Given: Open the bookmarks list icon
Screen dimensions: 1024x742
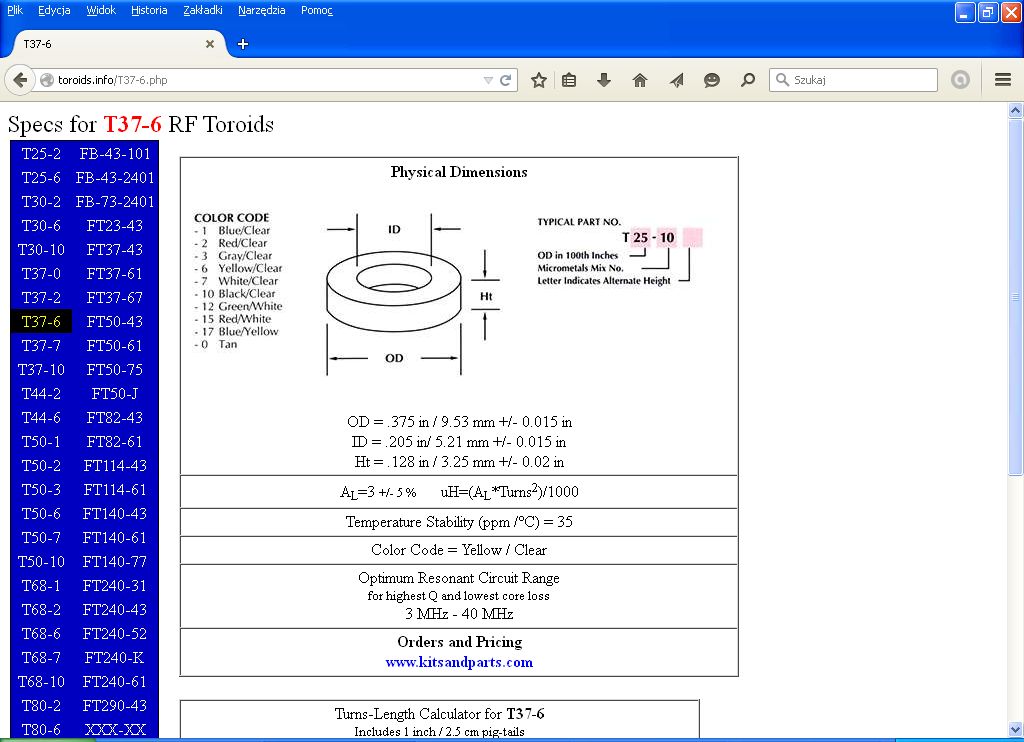Looking at the screenshot, I should pos(569,80).
